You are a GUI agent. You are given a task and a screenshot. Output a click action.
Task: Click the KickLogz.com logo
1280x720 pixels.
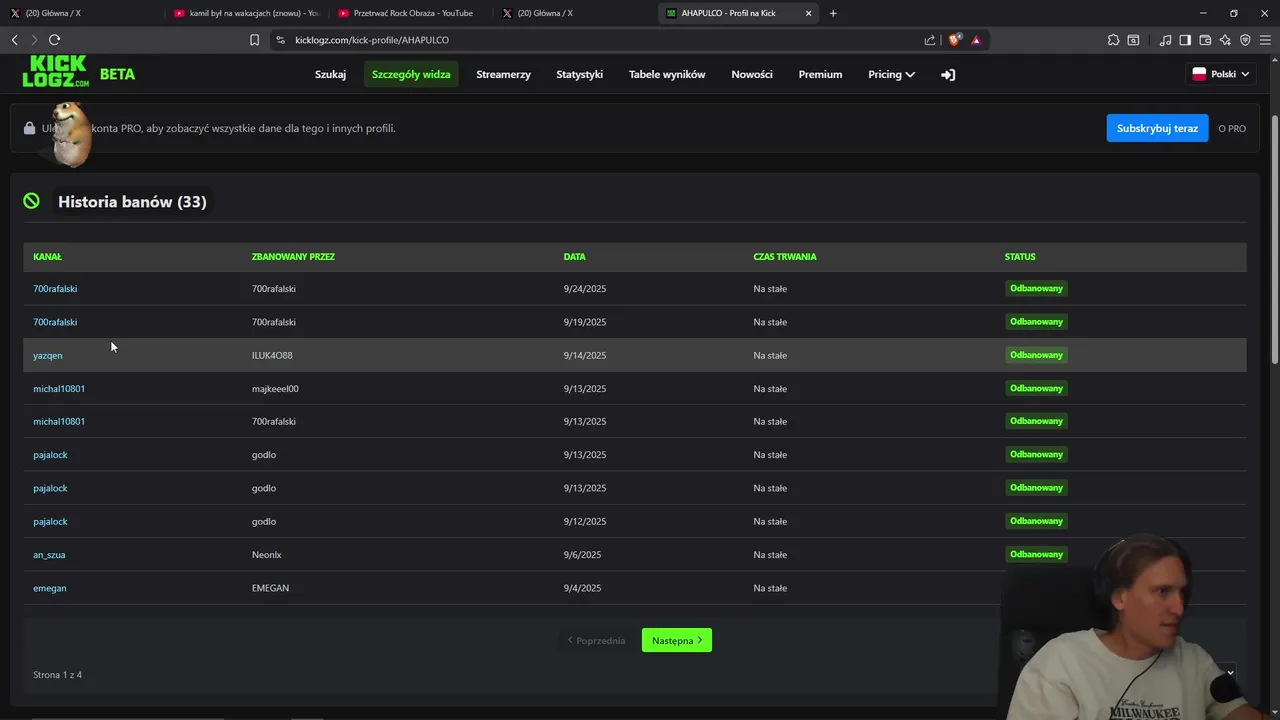[x=56, y=72]
